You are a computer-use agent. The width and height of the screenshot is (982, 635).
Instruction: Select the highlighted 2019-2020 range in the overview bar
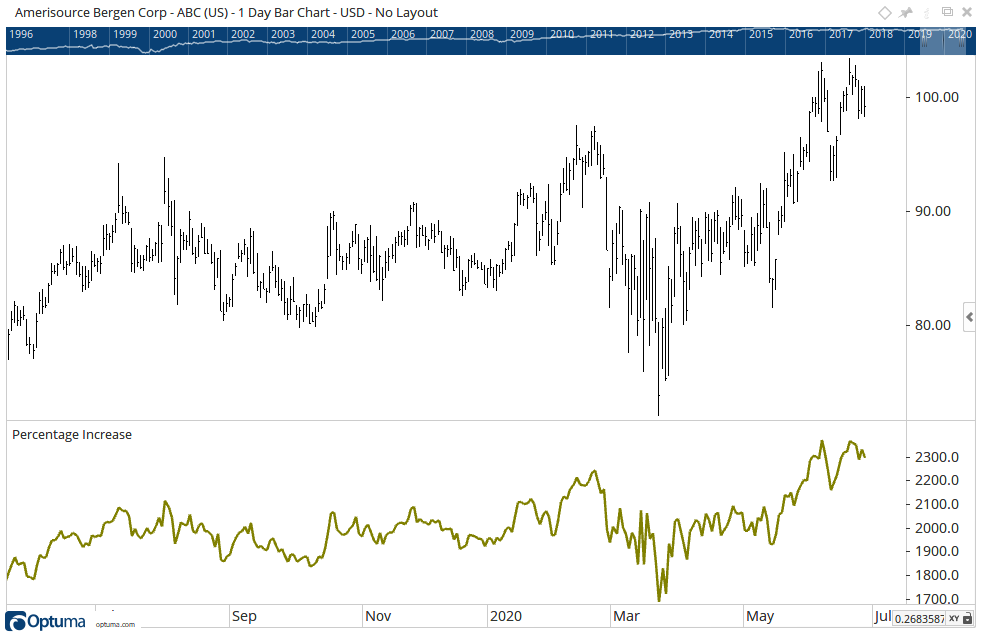[943, 41]
